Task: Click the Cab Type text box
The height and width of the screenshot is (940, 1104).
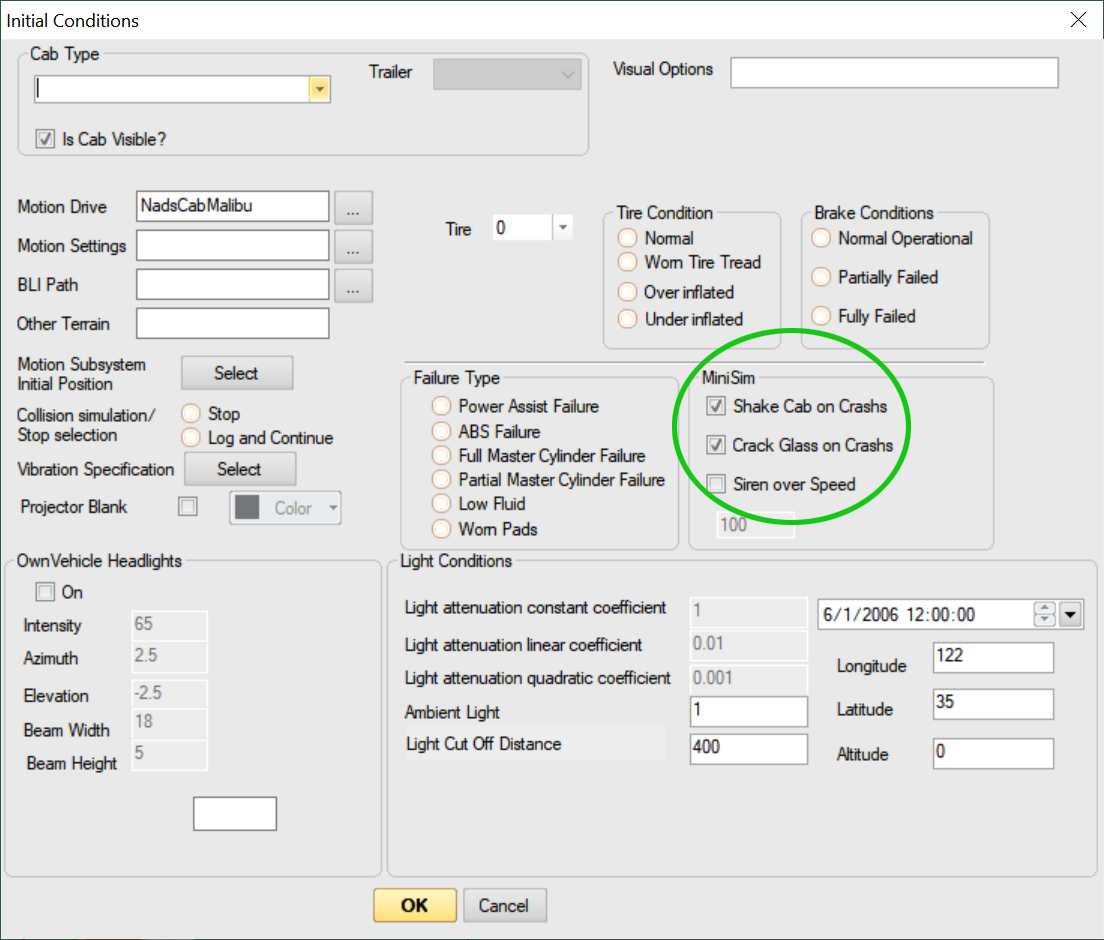Action: coord(172,89)
